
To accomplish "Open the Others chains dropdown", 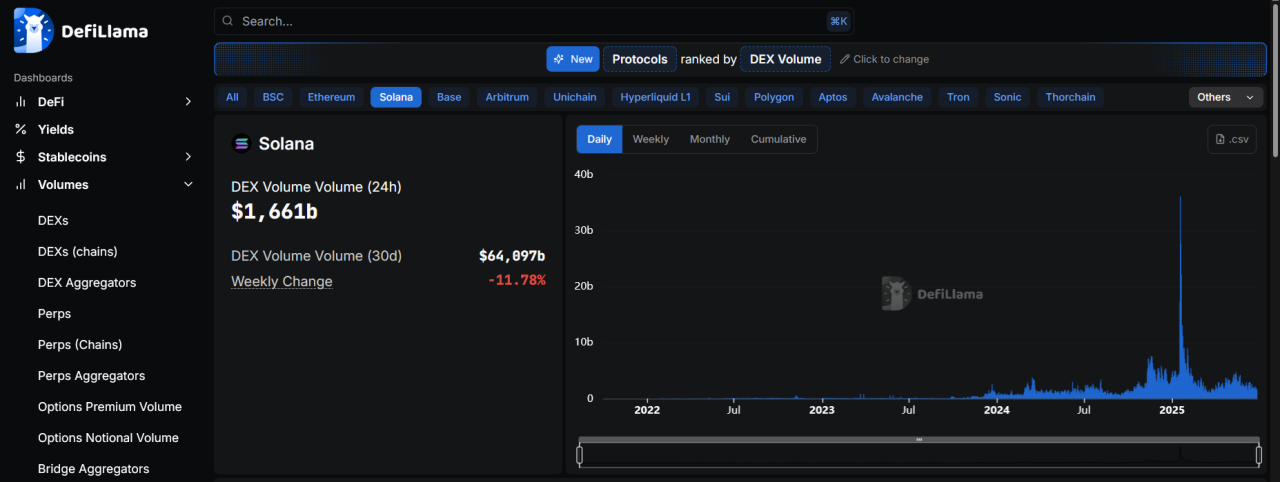I will click(x=1225, y=97).
